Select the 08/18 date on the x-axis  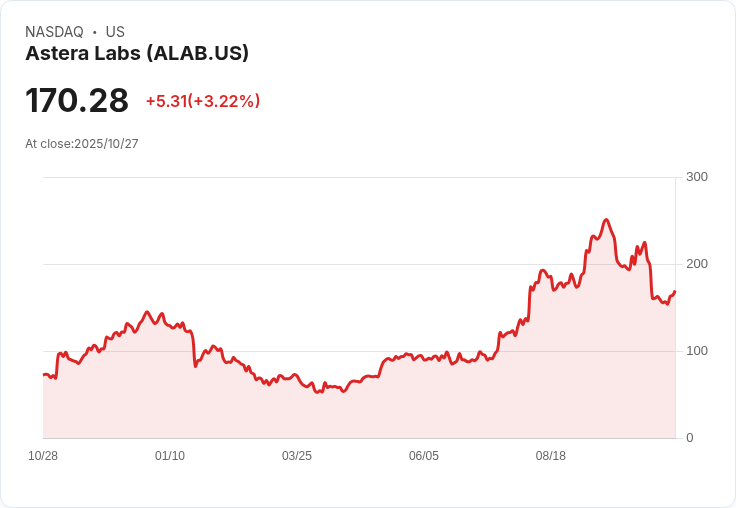coord(551,456)
